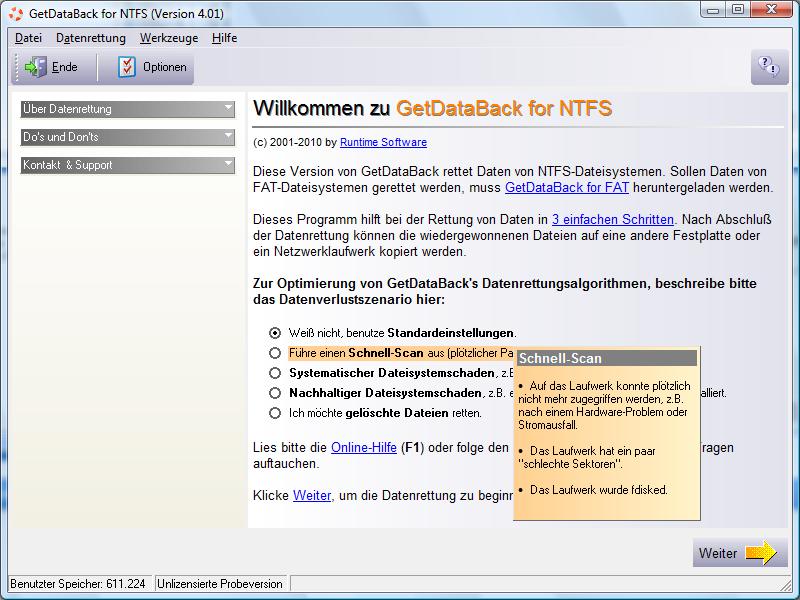Open the 3 einfachen Schritten link

(x=613, y=219)
